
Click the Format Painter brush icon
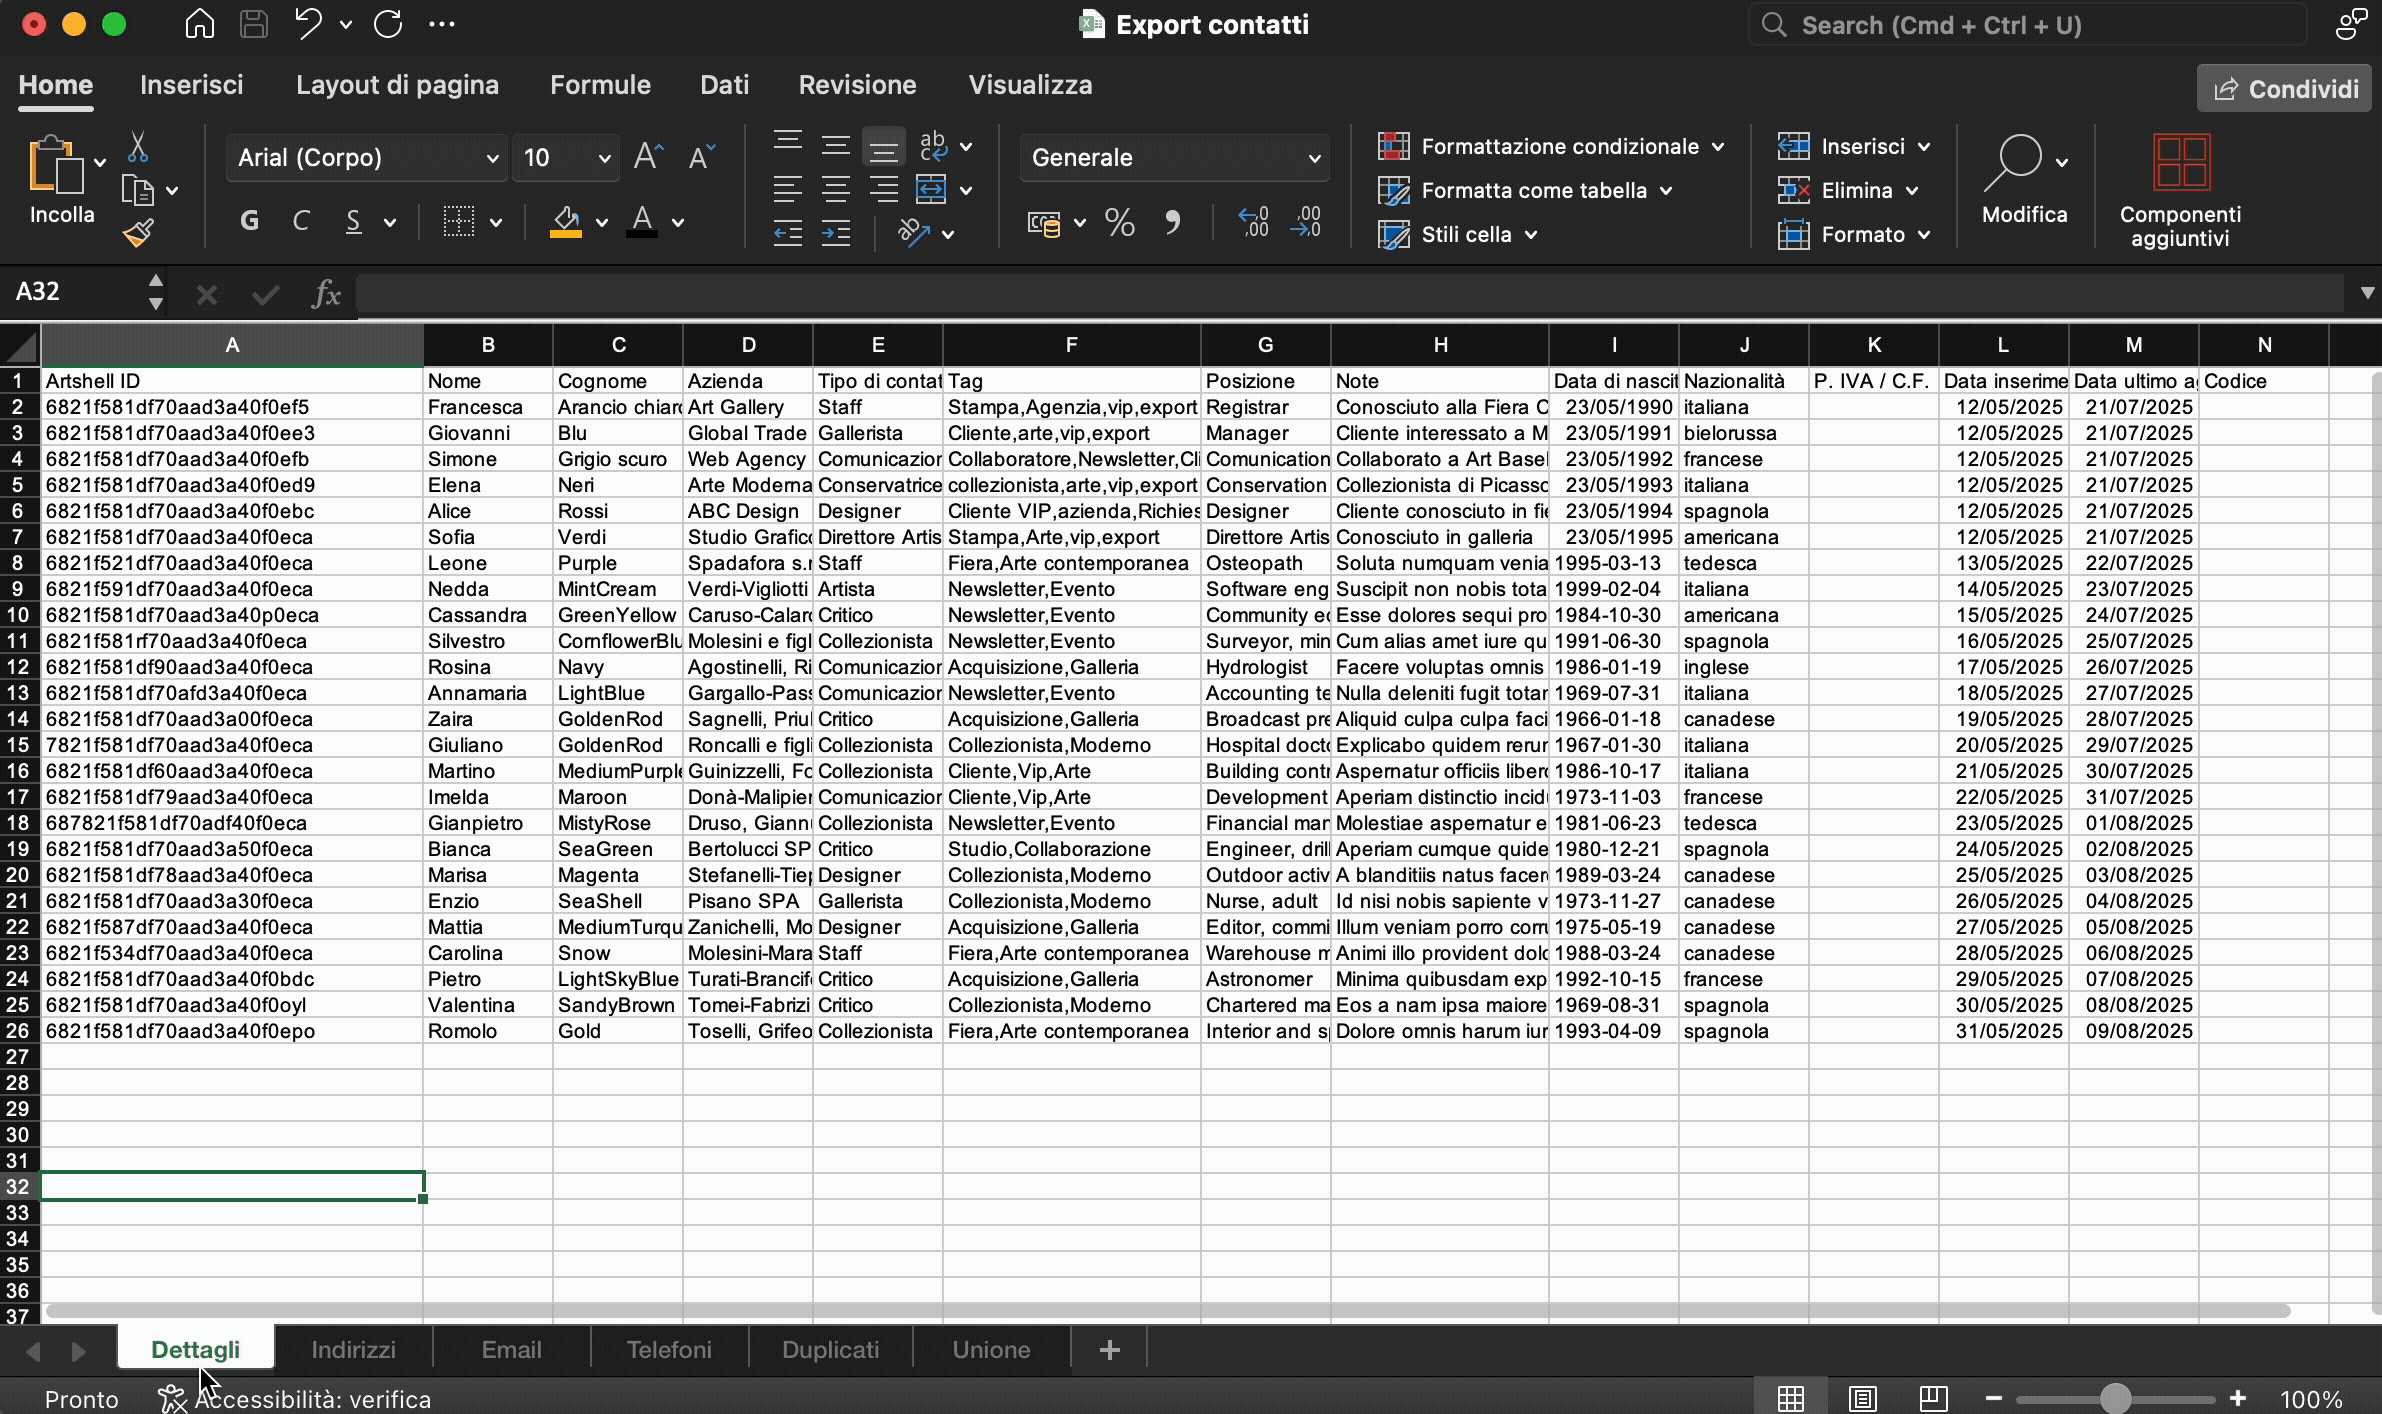point(138,233)
